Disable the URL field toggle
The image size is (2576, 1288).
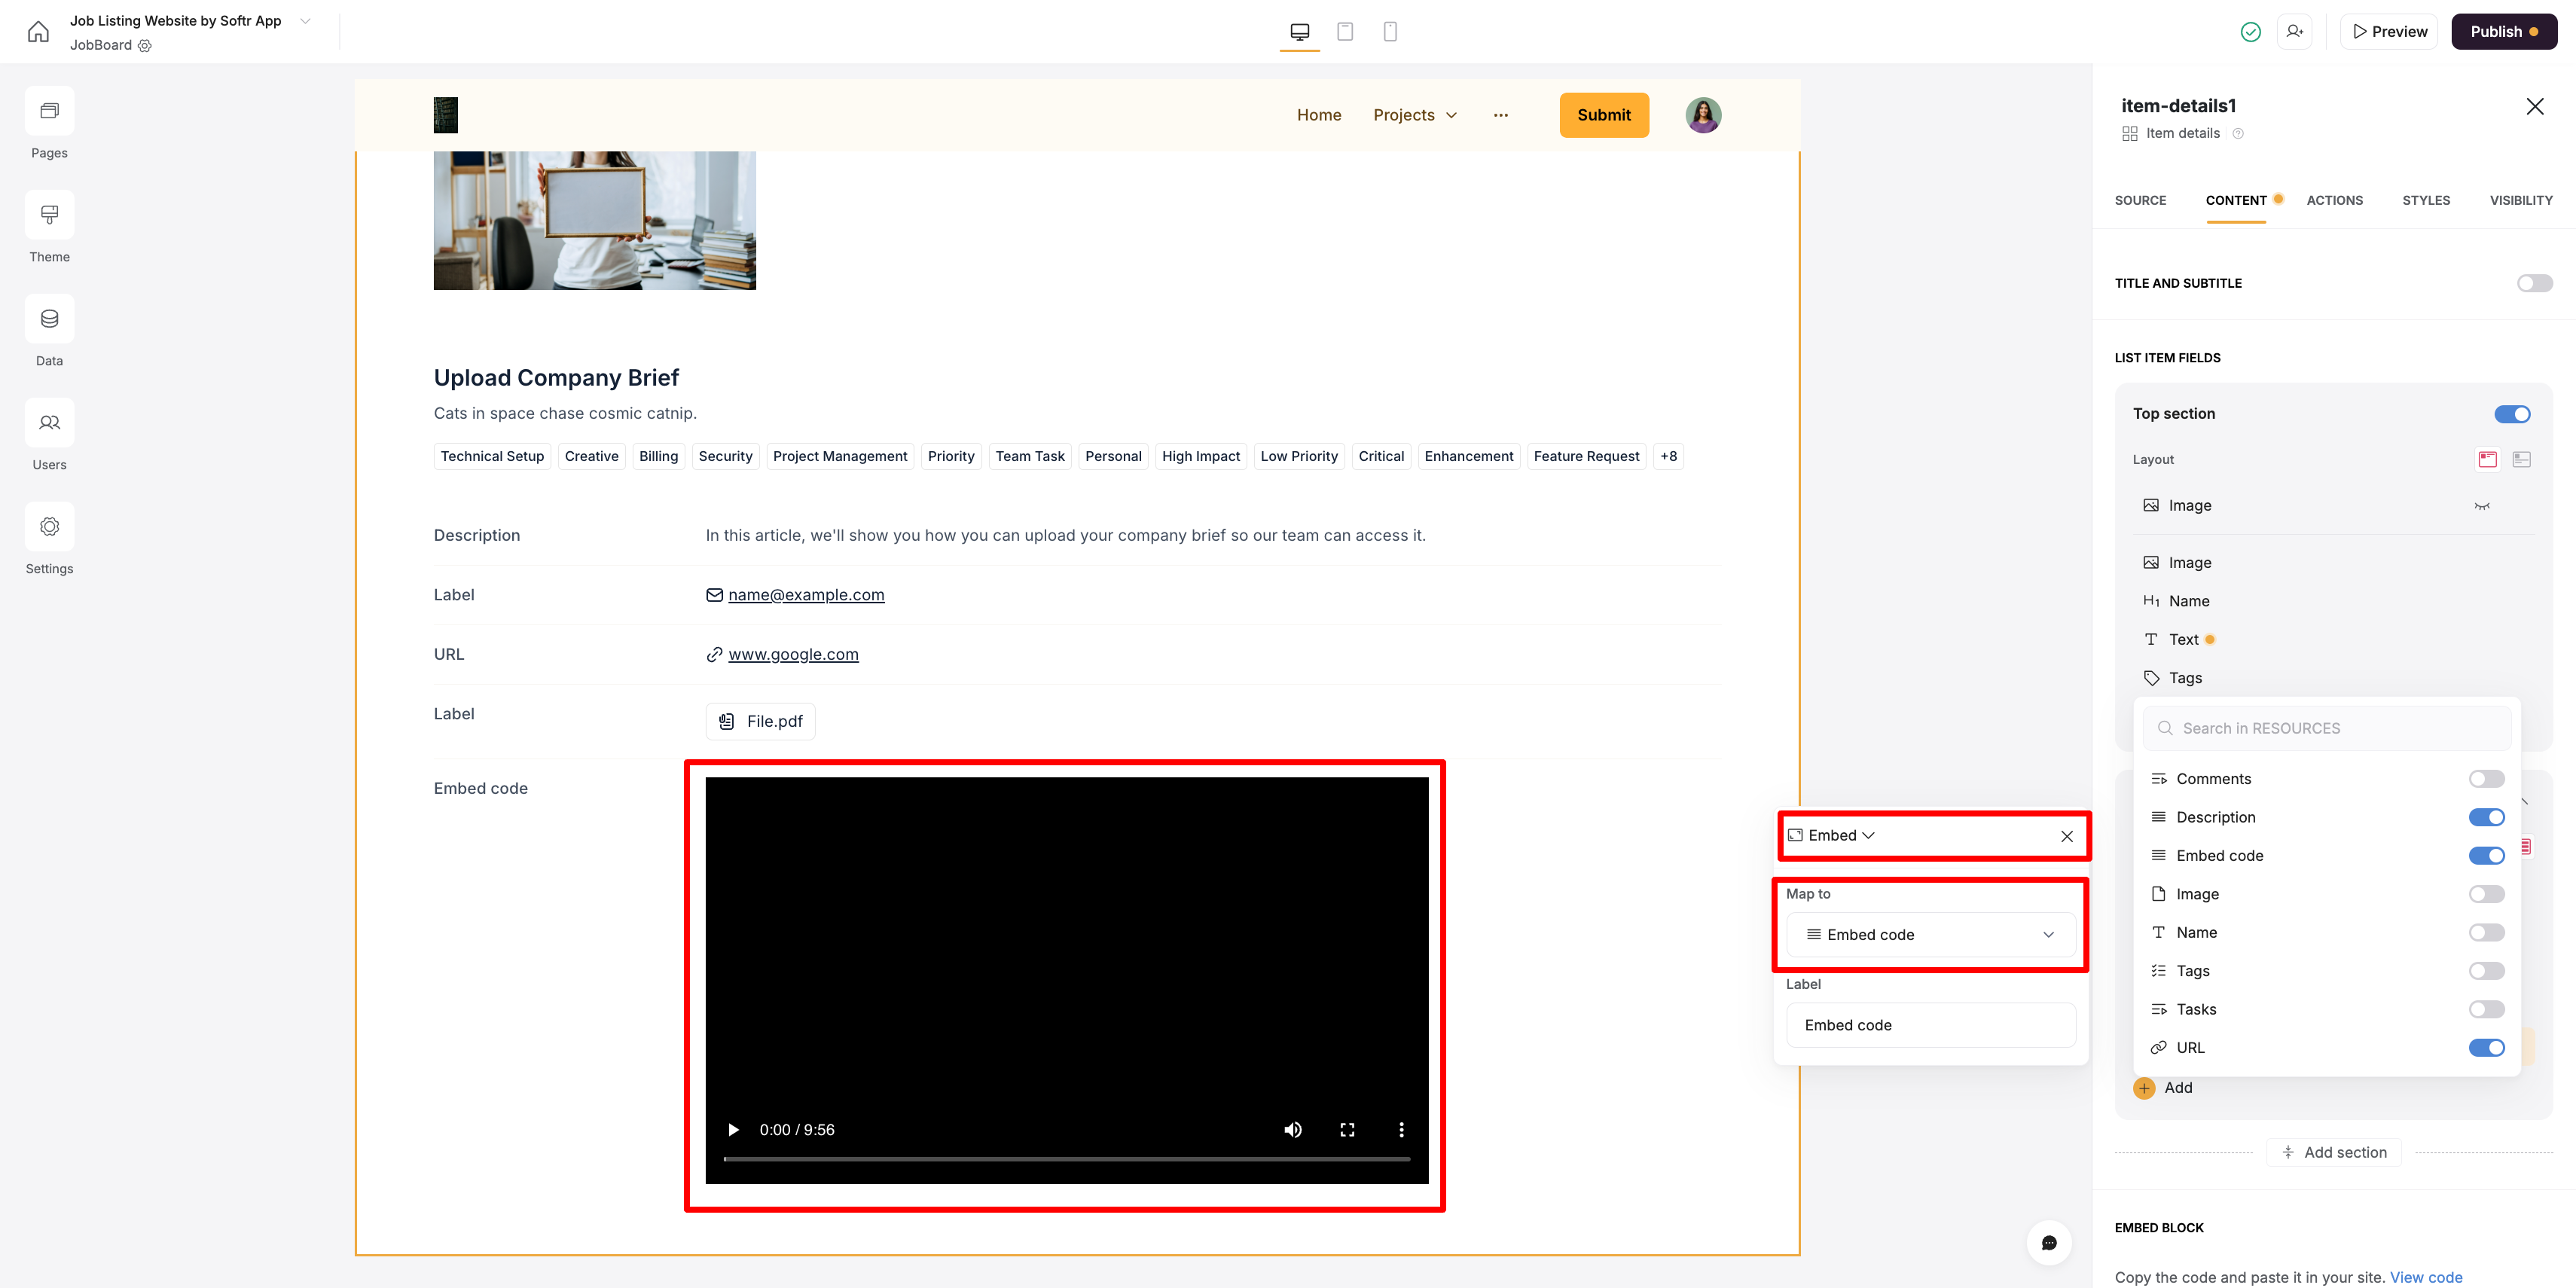point(2486,1047)
